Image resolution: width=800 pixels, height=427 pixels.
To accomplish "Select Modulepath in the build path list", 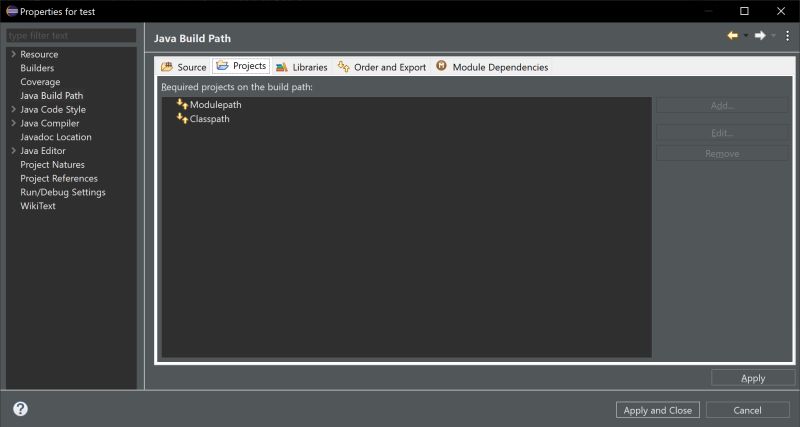I will click(215, 104).
